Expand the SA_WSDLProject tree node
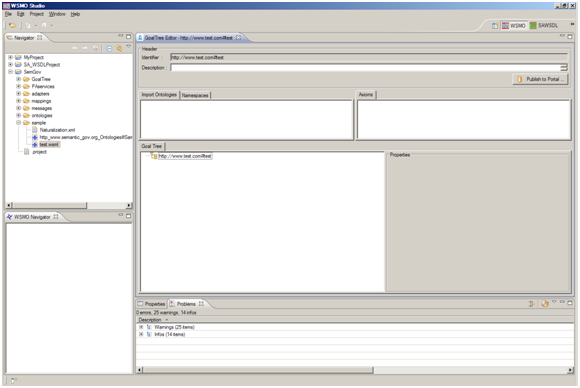Screen dimensions: 580x388 [x=10, y=64]
